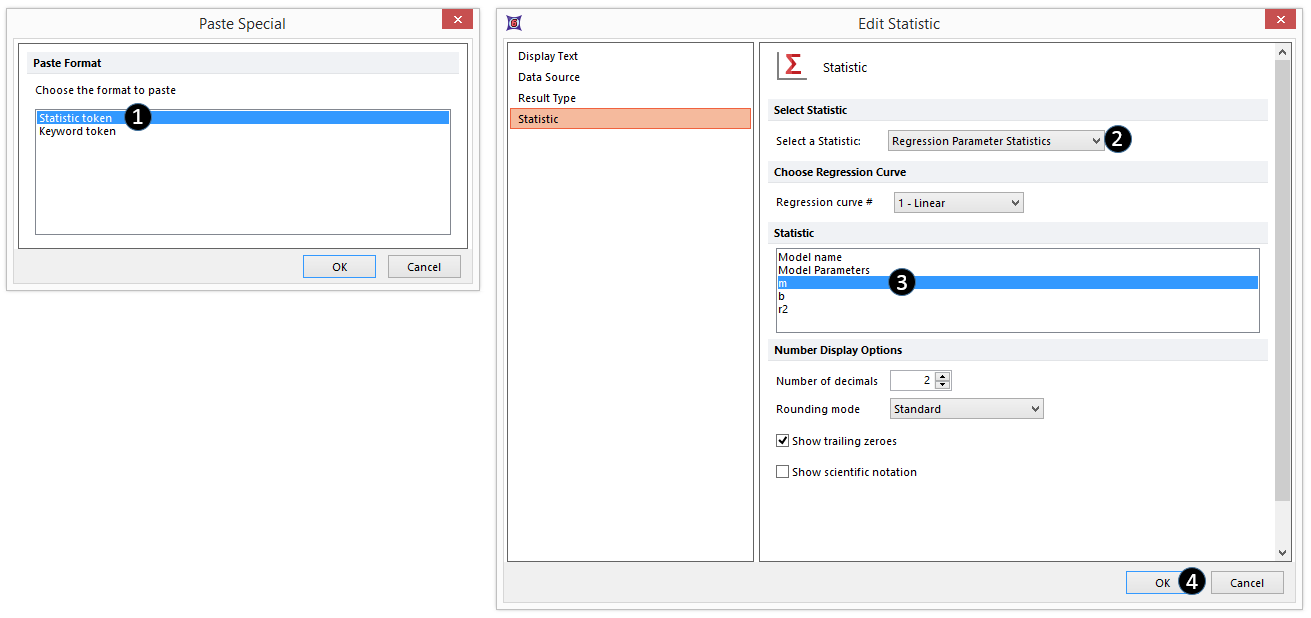Enable Show scientific notation

pyautogui.click(x=782, y=472)
